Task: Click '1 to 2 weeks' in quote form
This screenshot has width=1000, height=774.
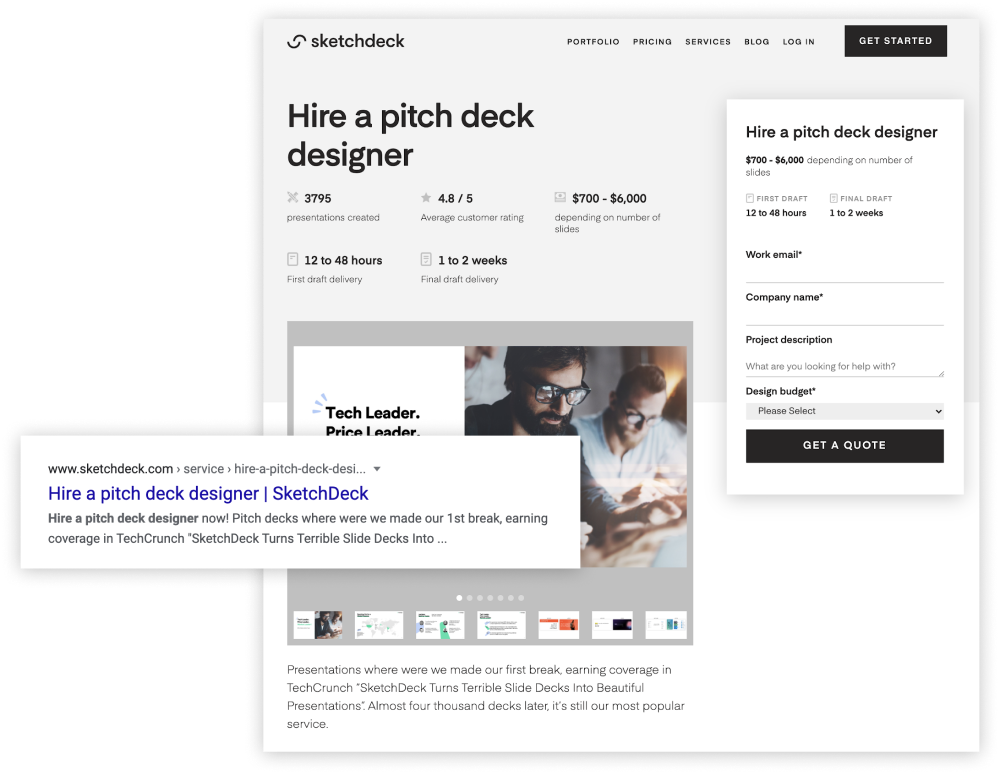Action: click(x=856, y=213)
